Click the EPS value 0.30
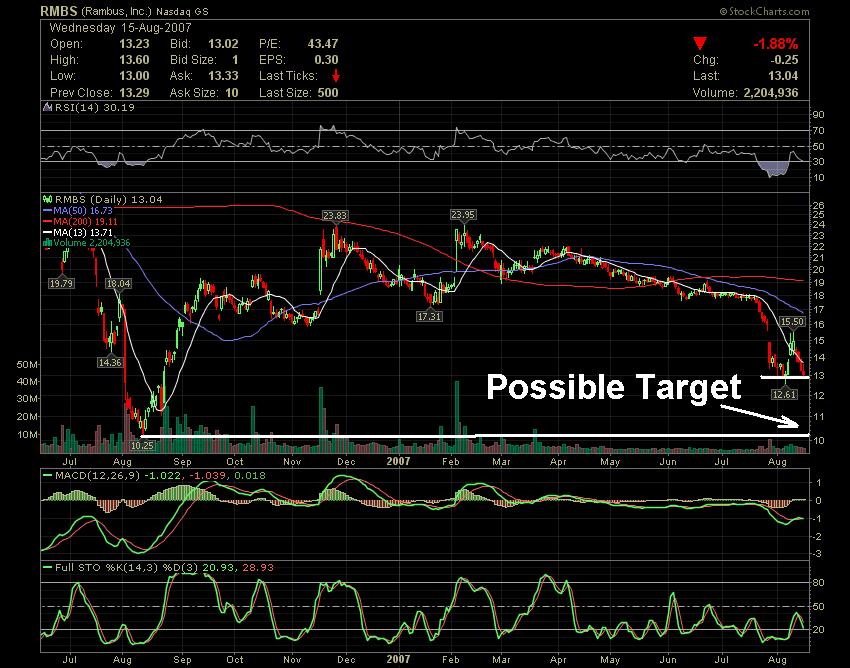The width and height of the screenshot is (850, 668). [x=326, y=60]
